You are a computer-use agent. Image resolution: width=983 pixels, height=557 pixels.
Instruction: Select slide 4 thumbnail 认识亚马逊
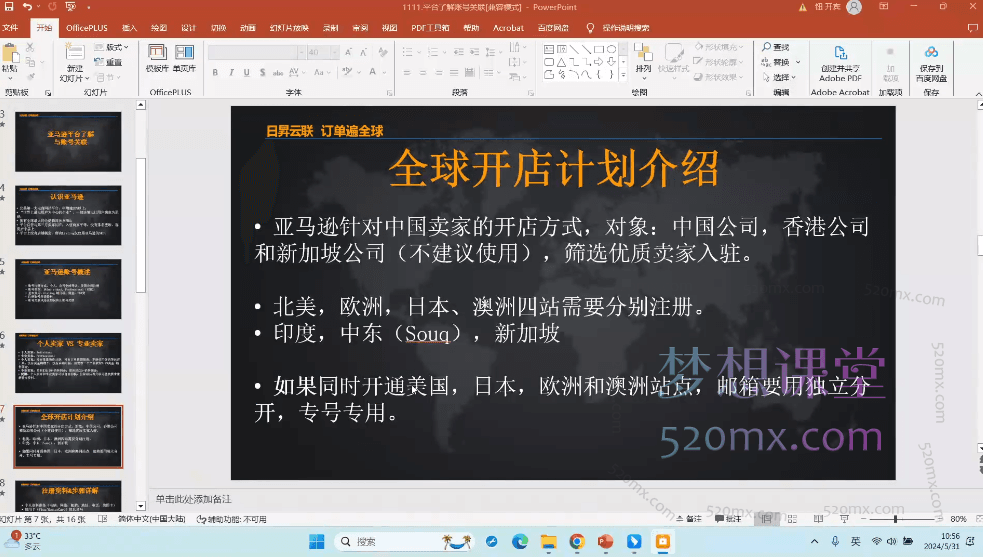pos(68,215)
